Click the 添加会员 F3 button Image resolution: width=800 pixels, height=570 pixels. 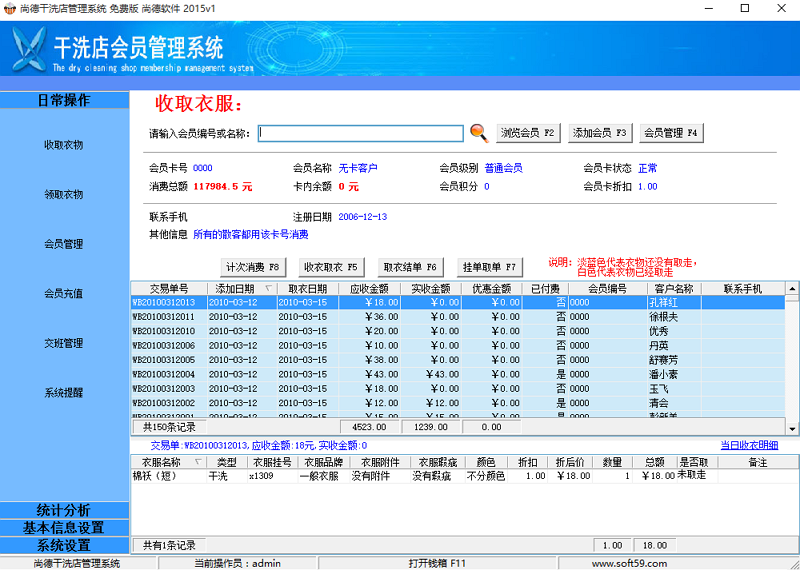tap(600, 133)
